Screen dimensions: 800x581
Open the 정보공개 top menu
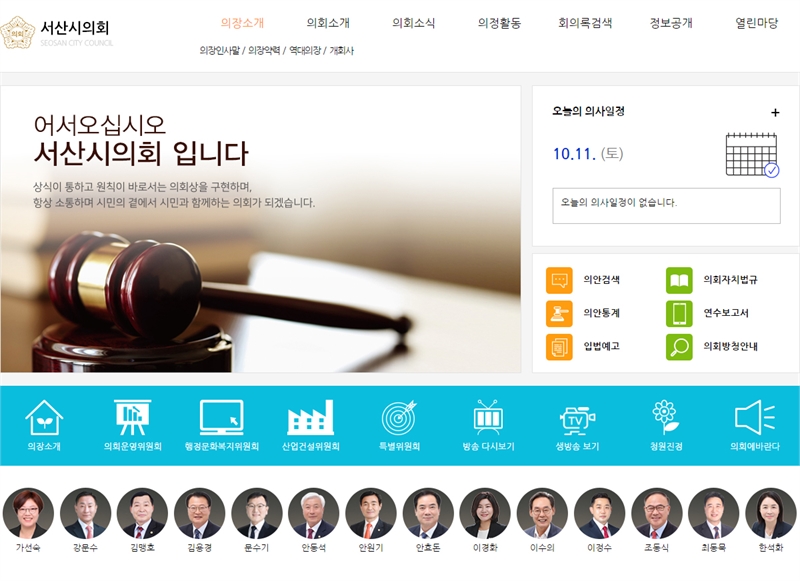click(x=671, y=23)
